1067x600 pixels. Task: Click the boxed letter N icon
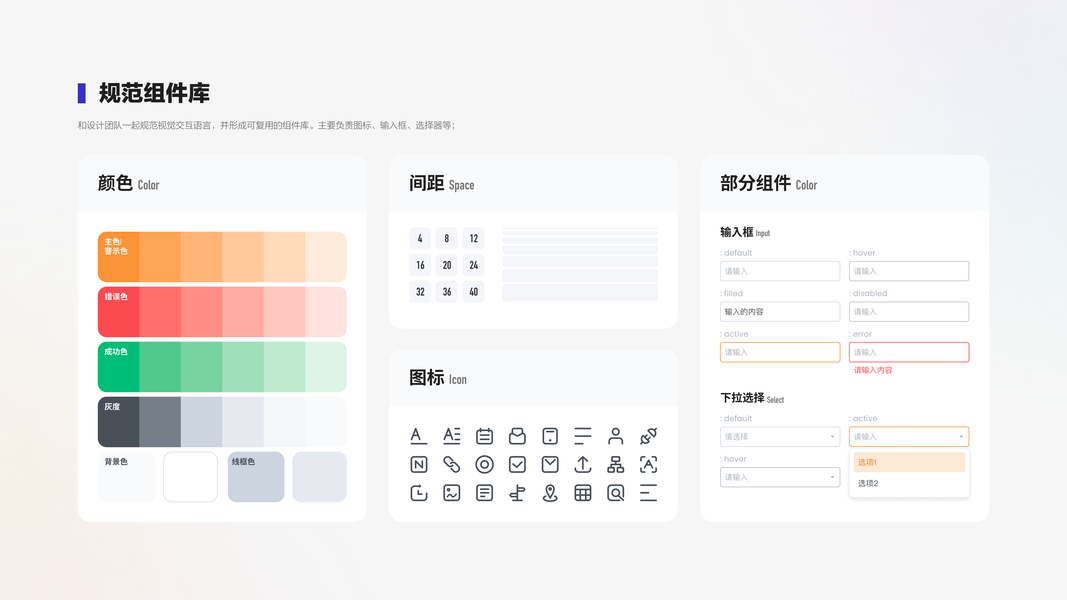point(418,465)
